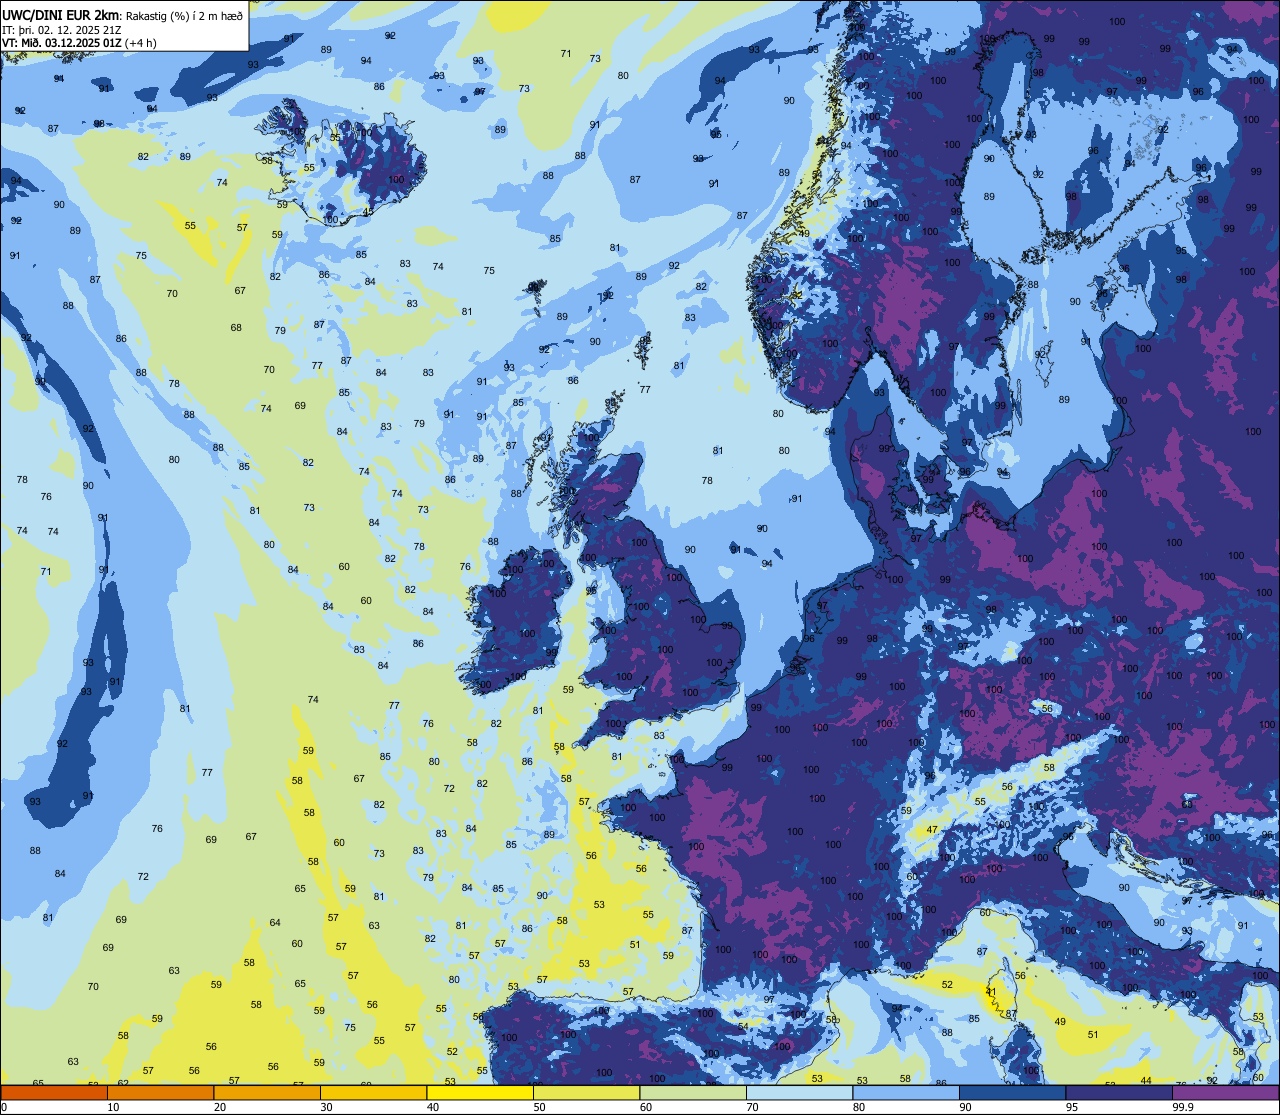
Task: Click the "50" legend scale label
Action: 539,1107
